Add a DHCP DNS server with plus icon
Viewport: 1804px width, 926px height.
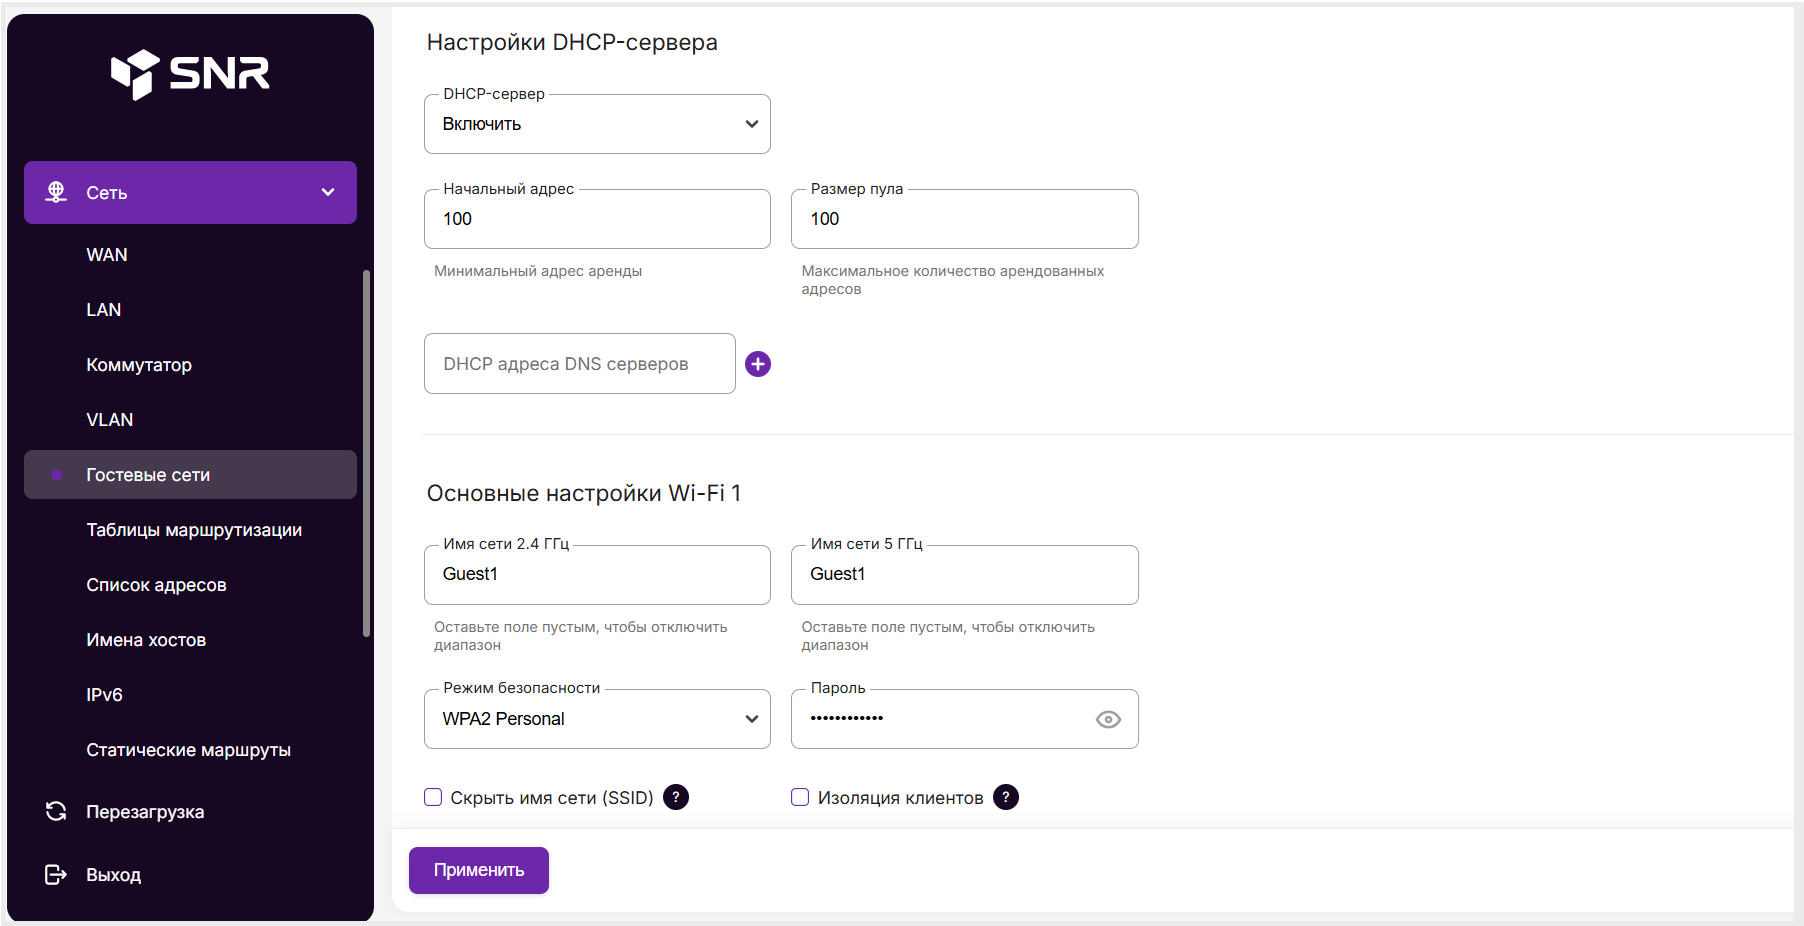pos(758,364)
